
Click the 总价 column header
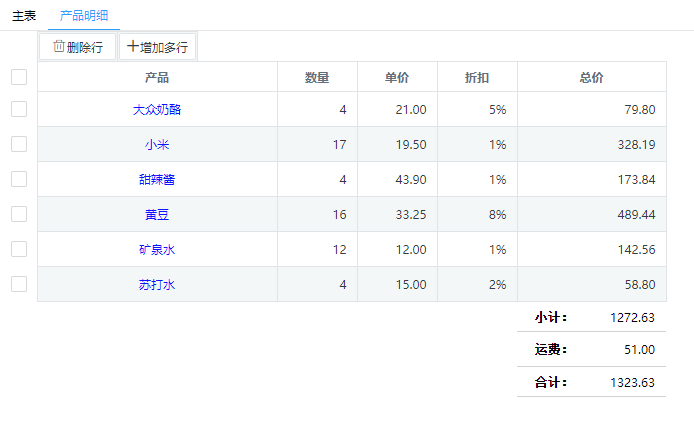(591, 78)
